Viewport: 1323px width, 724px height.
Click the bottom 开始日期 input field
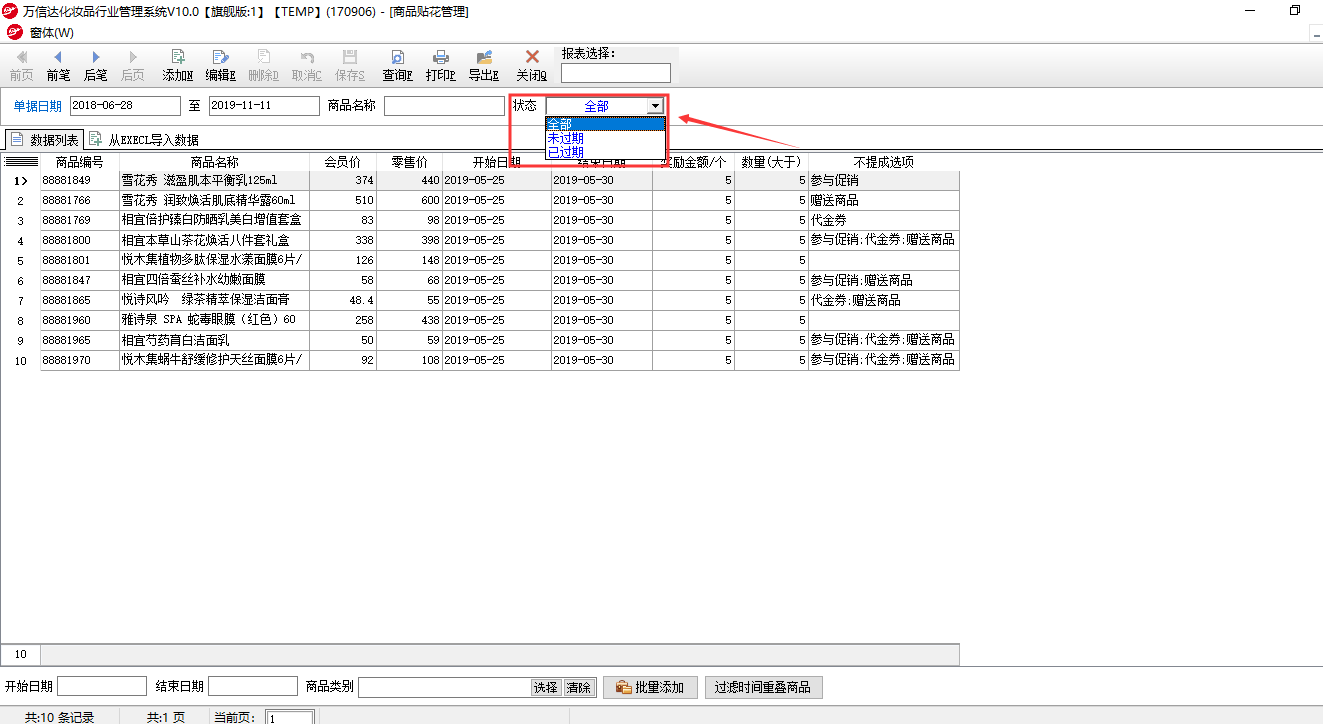102,687
